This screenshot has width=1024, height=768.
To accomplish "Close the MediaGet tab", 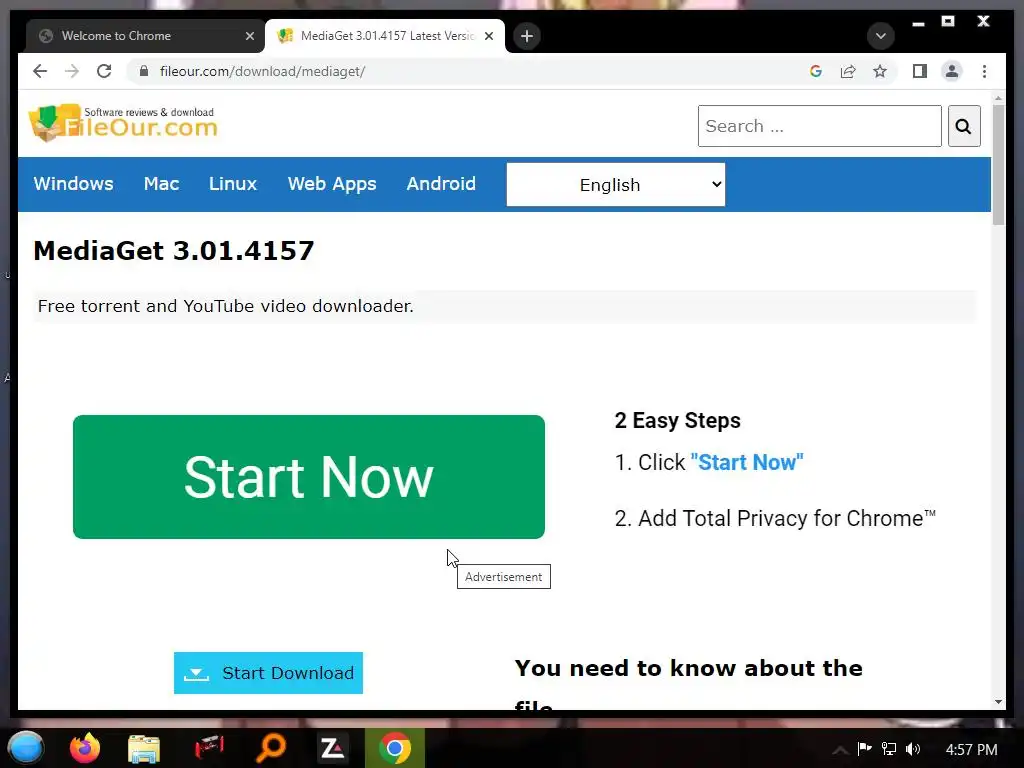I will [488, 36].
